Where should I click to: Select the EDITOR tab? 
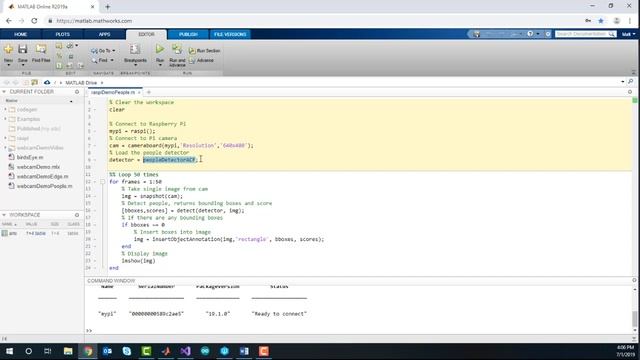pyautogui.click(x=146, y=34)
